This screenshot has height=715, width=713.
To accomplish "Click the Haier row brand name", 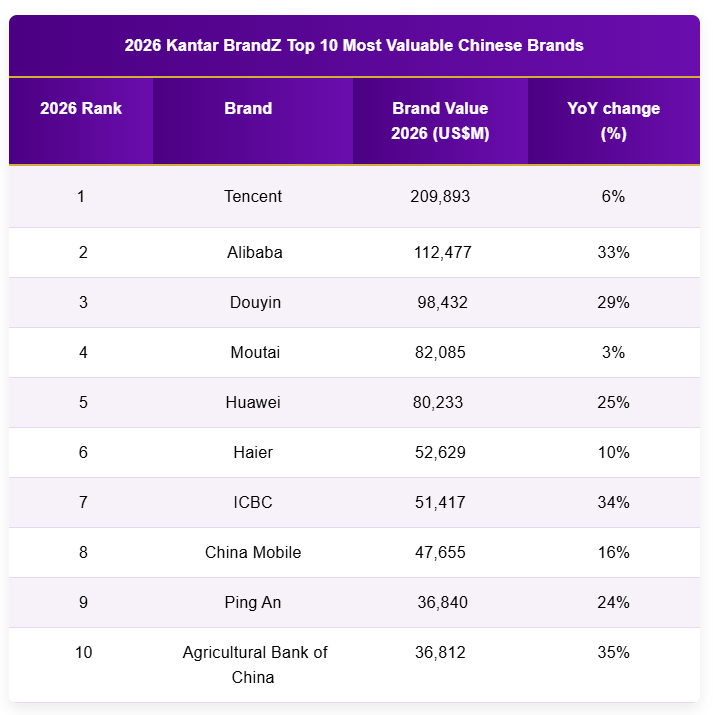I will [253, 452].
